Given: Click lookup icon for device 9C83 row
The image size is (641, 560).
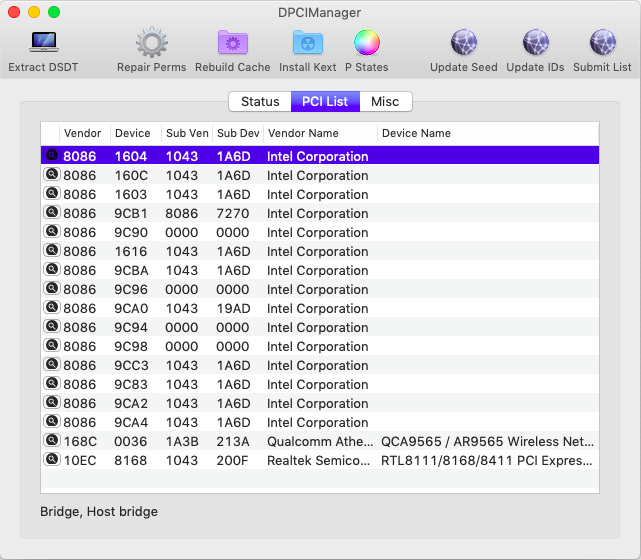Looking at the screenshot, I should pyautogui.click(x=52, y=383).
